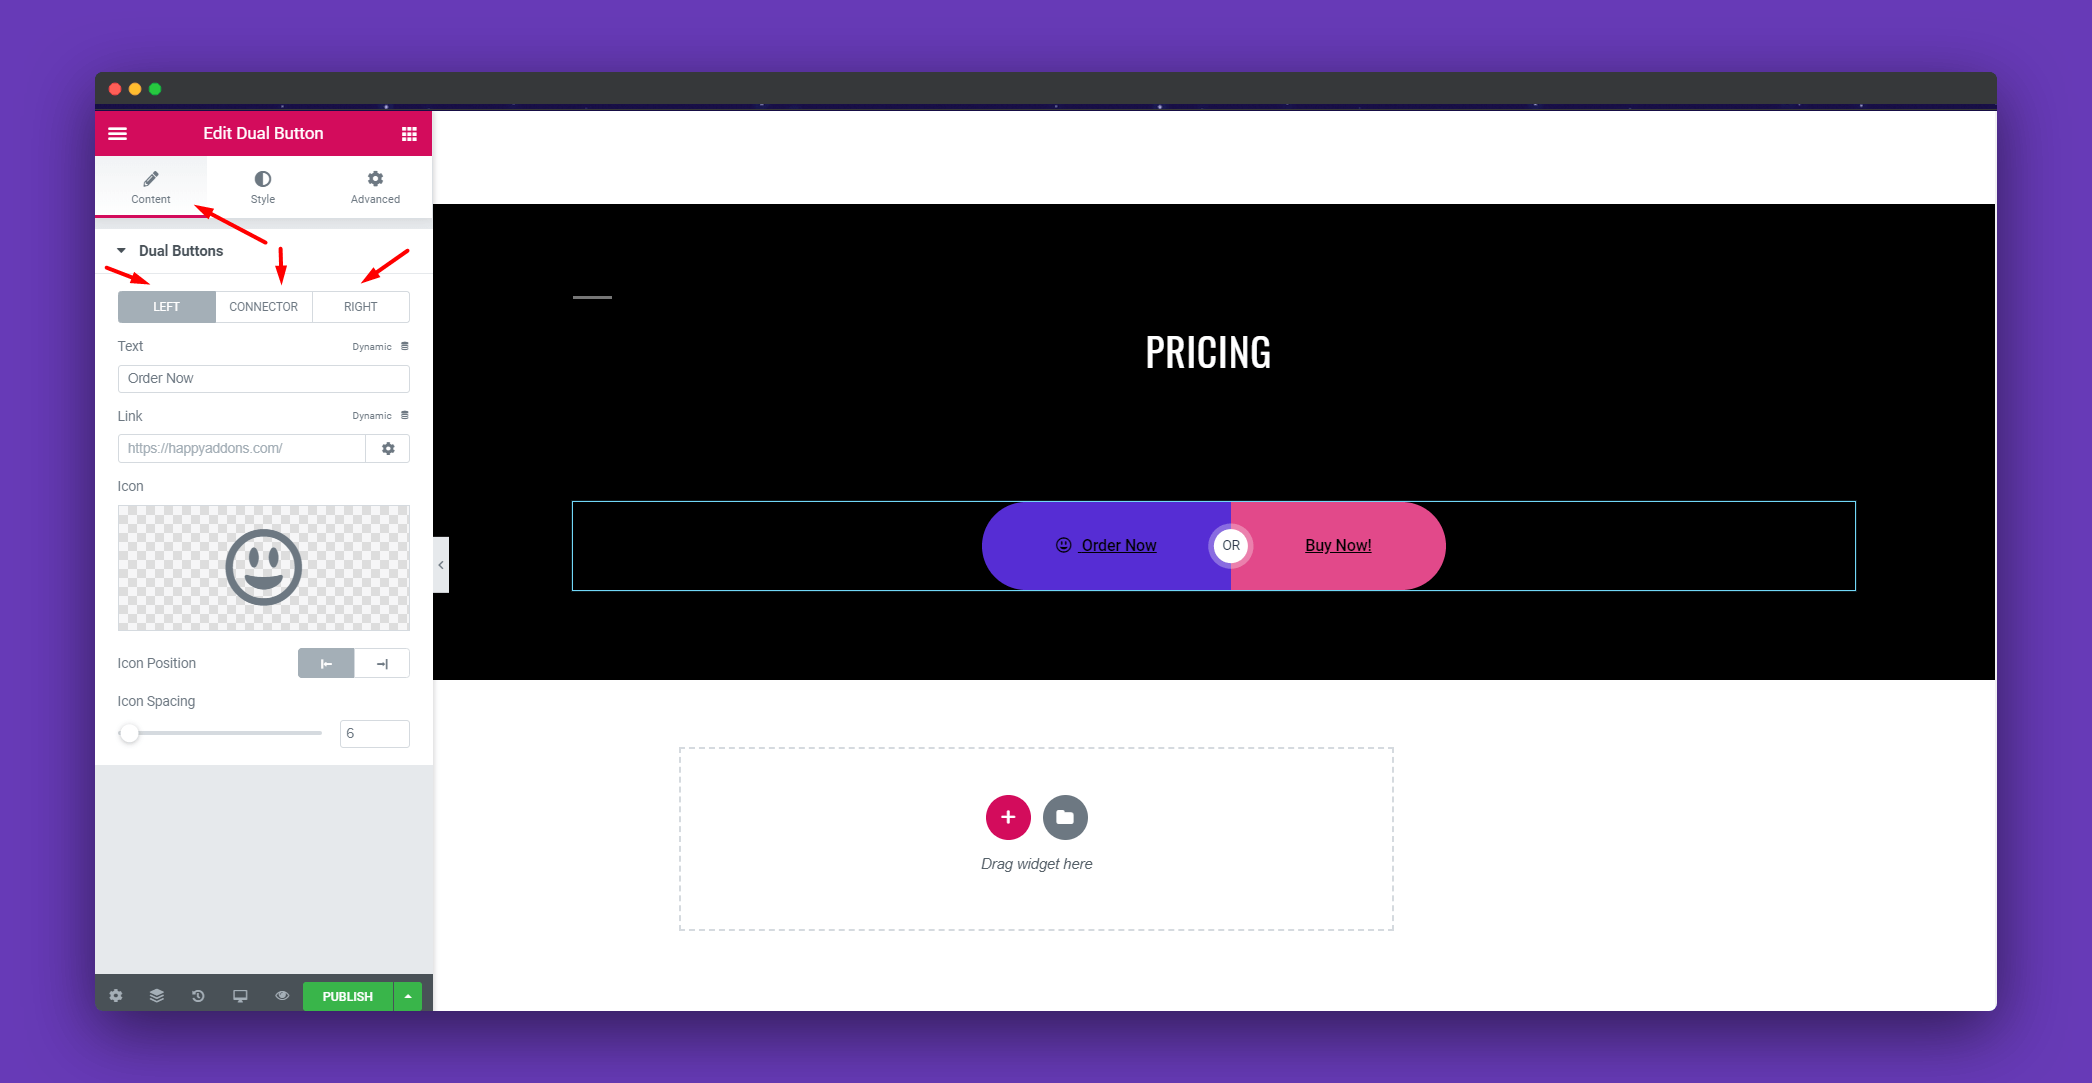Click the Order Now button on canvas
This screenshot has height=1083, width=2092.
pos(1105,544)
